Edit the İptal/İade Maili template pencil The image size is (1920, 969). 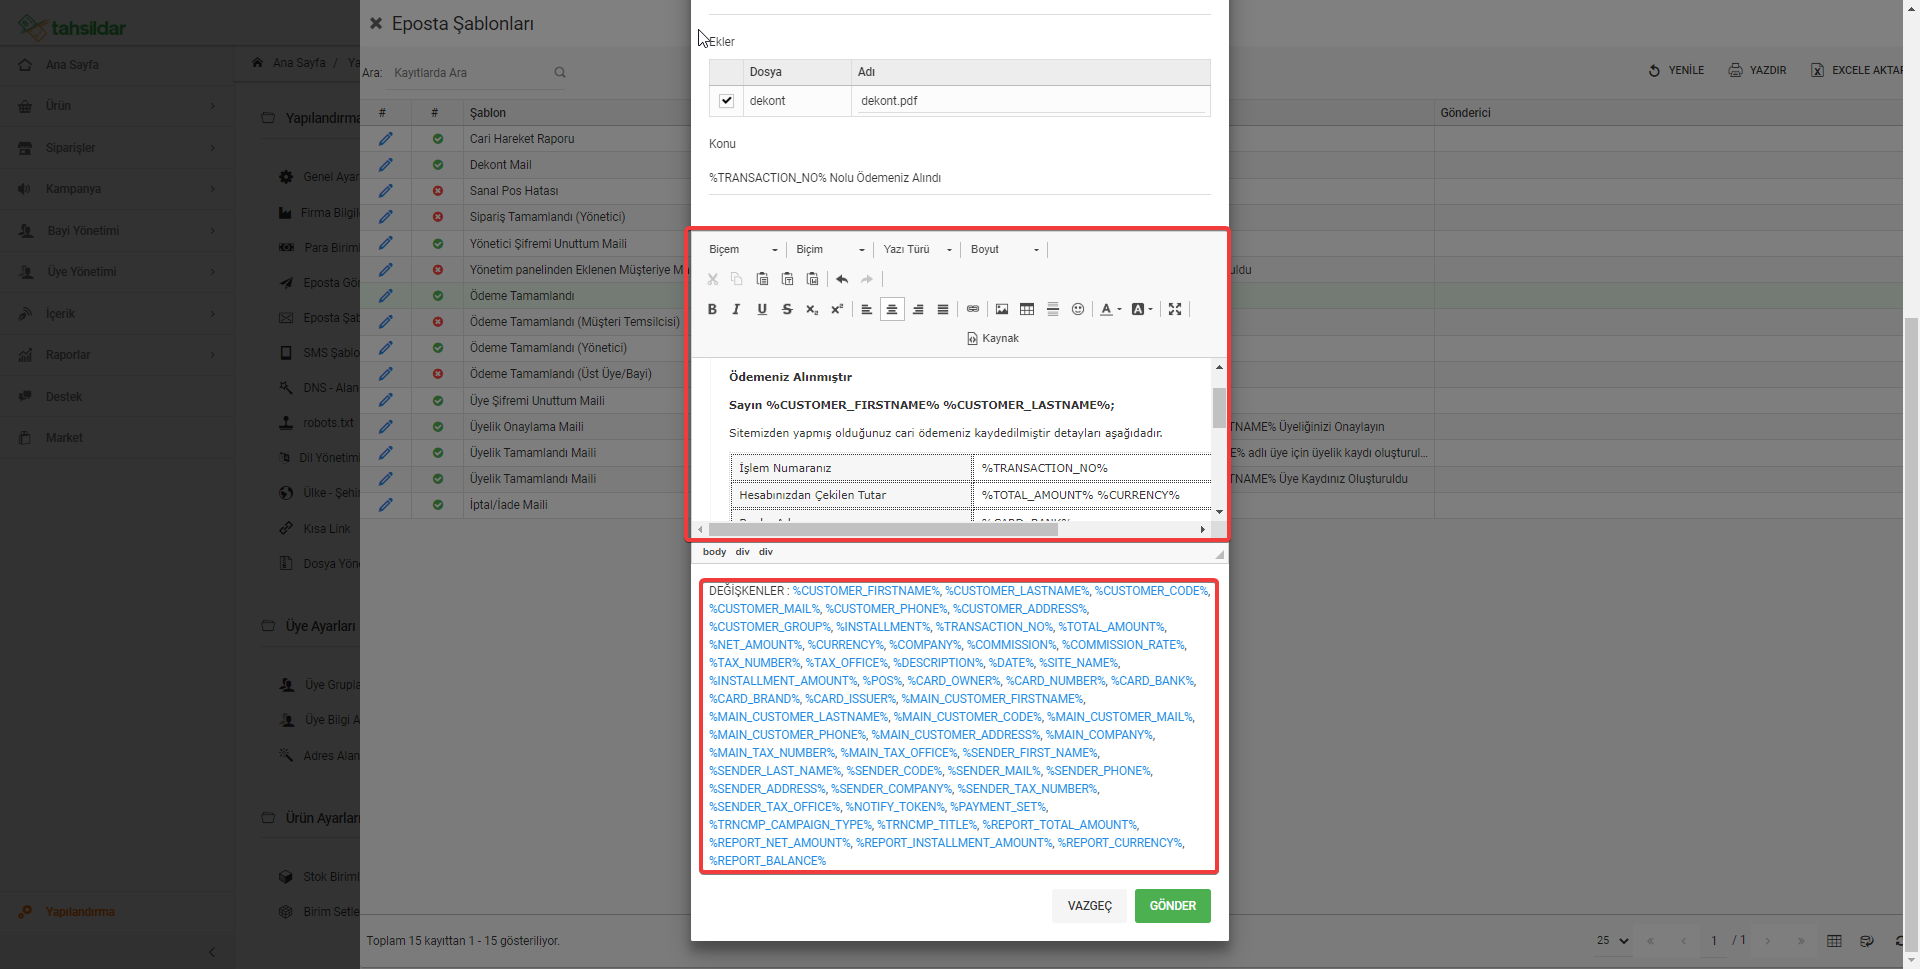tap(386, 505)
